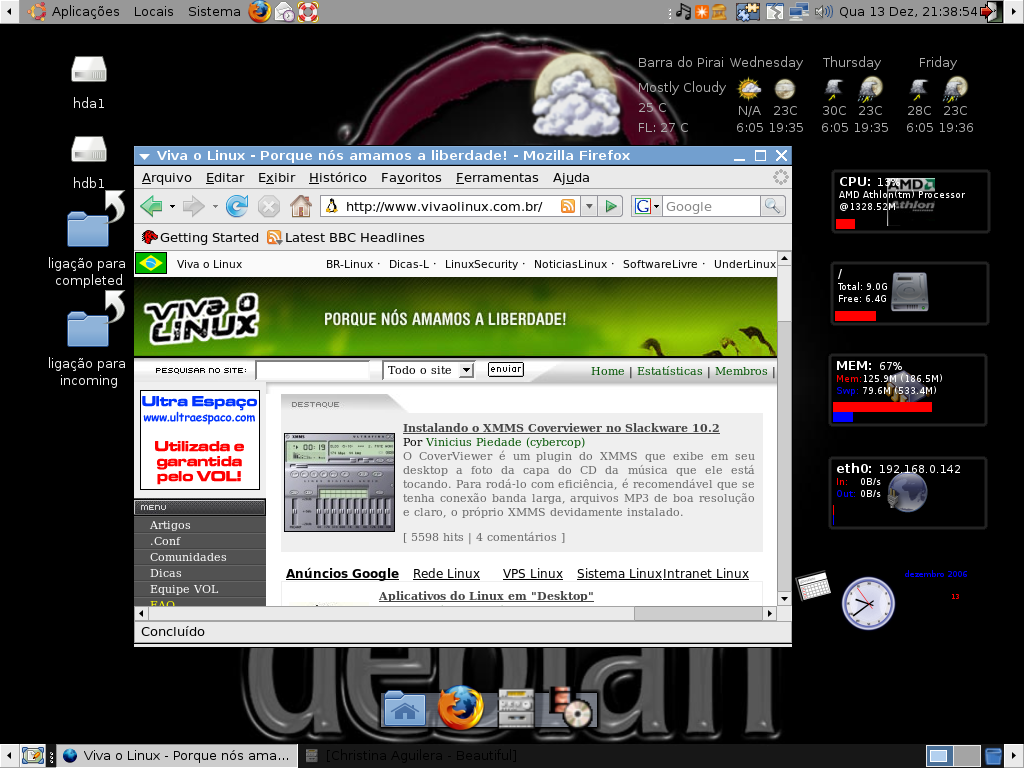Open the Back button history dropdown arrow
Screen dimensions: 1024x768
click(172, 206)
